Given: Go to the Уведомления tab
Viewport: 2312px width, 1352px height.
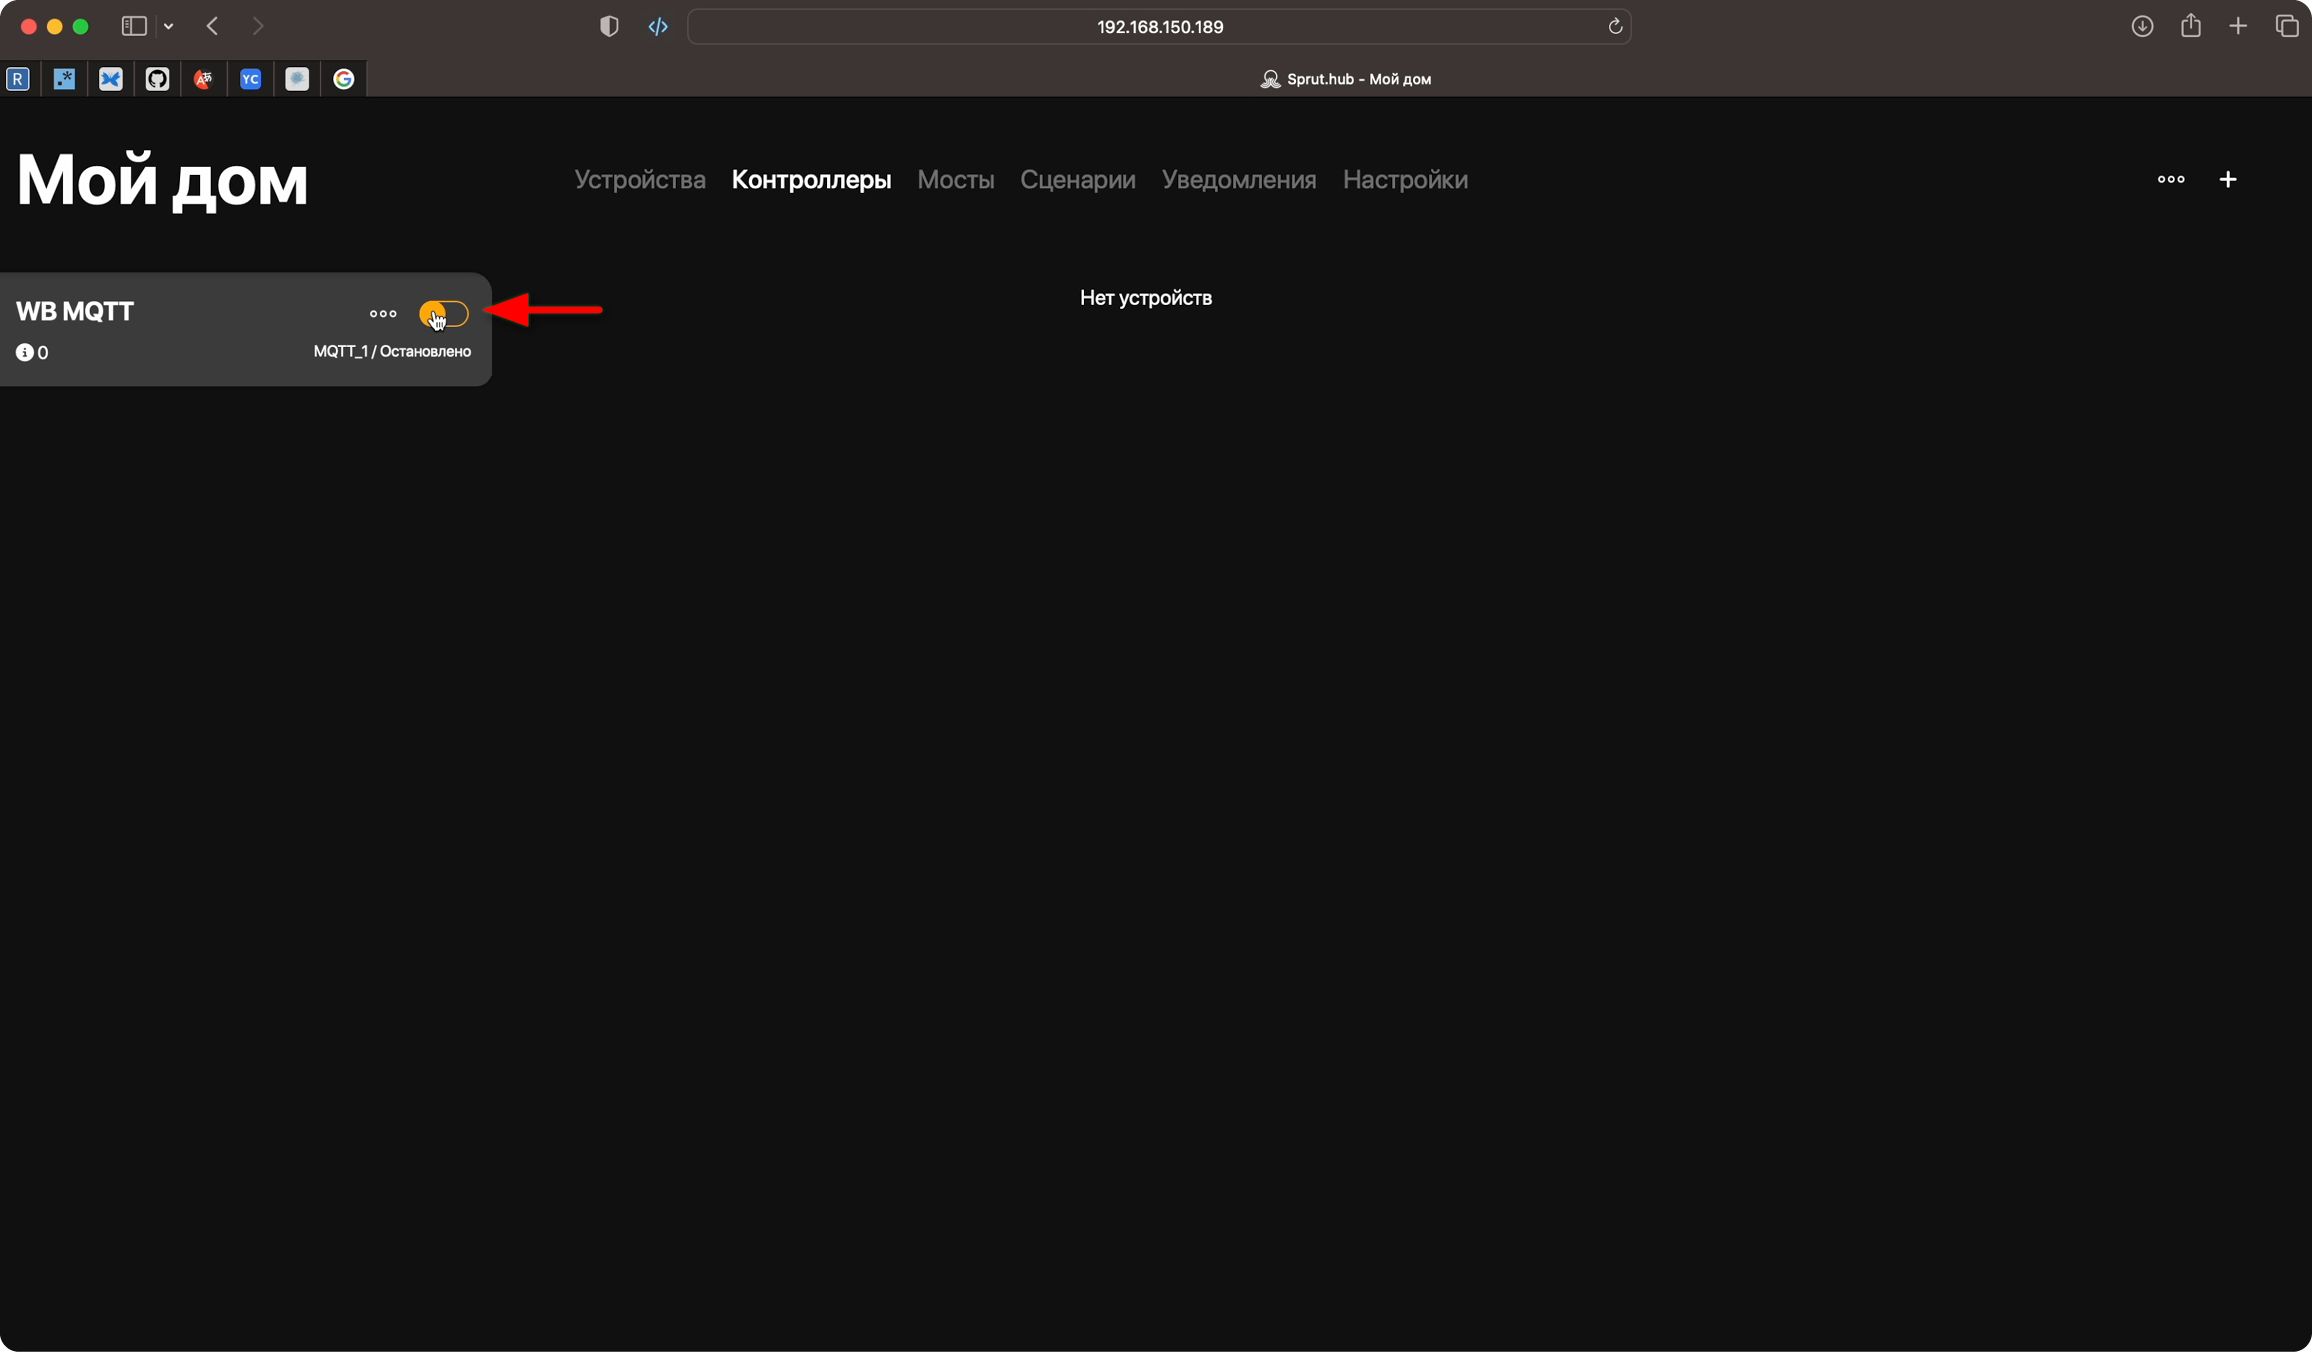Looking at the screenshot, I should click(x=1239, y=180).
